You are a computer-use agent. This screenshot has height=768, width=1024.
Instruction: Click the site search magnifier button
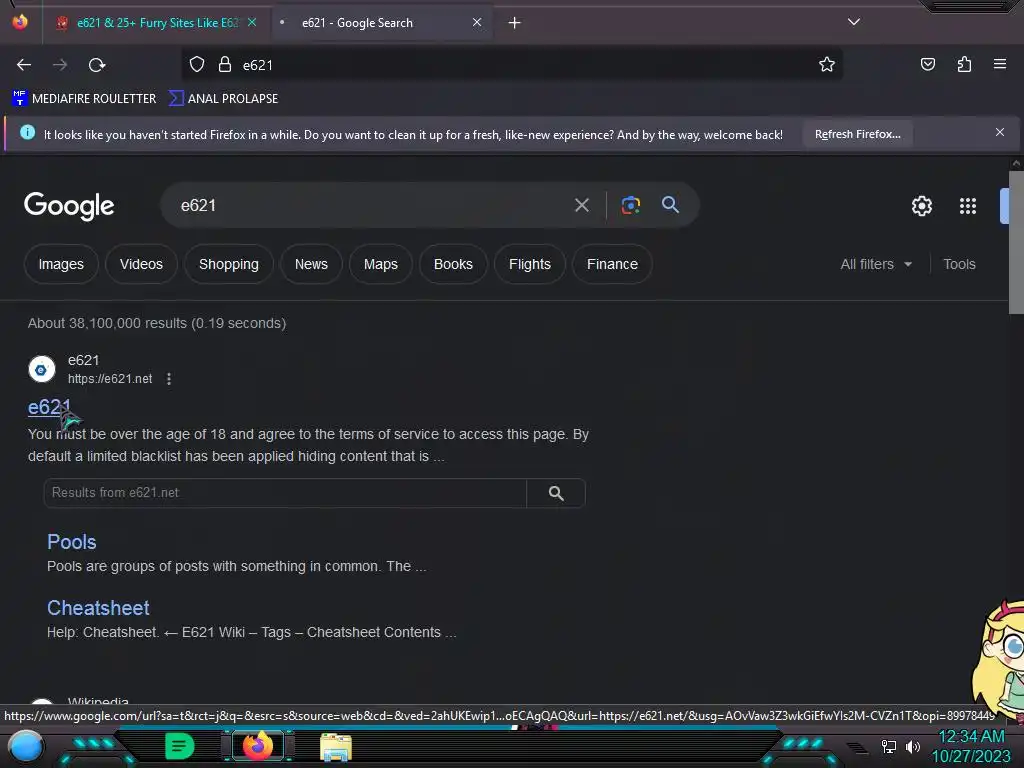pyautogui.click(x=556, y=493)
